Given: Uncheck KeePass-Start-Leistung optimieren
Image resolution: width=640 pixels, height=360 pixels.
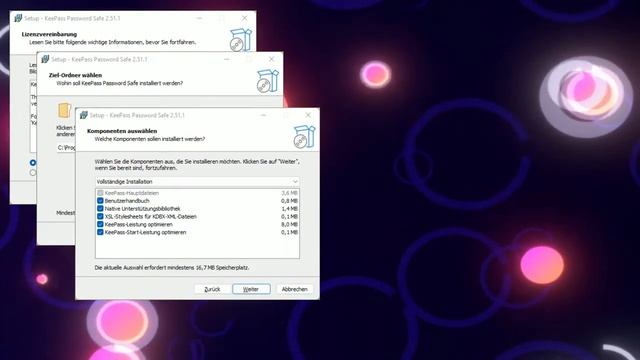Looking at the screenshot, I should [x=100, y=232].
